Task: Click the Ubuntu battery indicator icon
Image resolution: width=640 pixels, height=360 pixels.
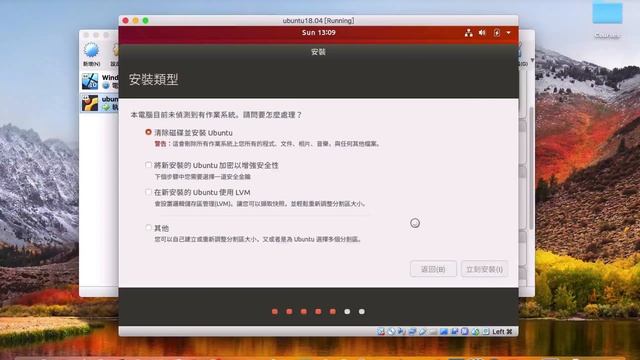Action: tap(497, 33)
